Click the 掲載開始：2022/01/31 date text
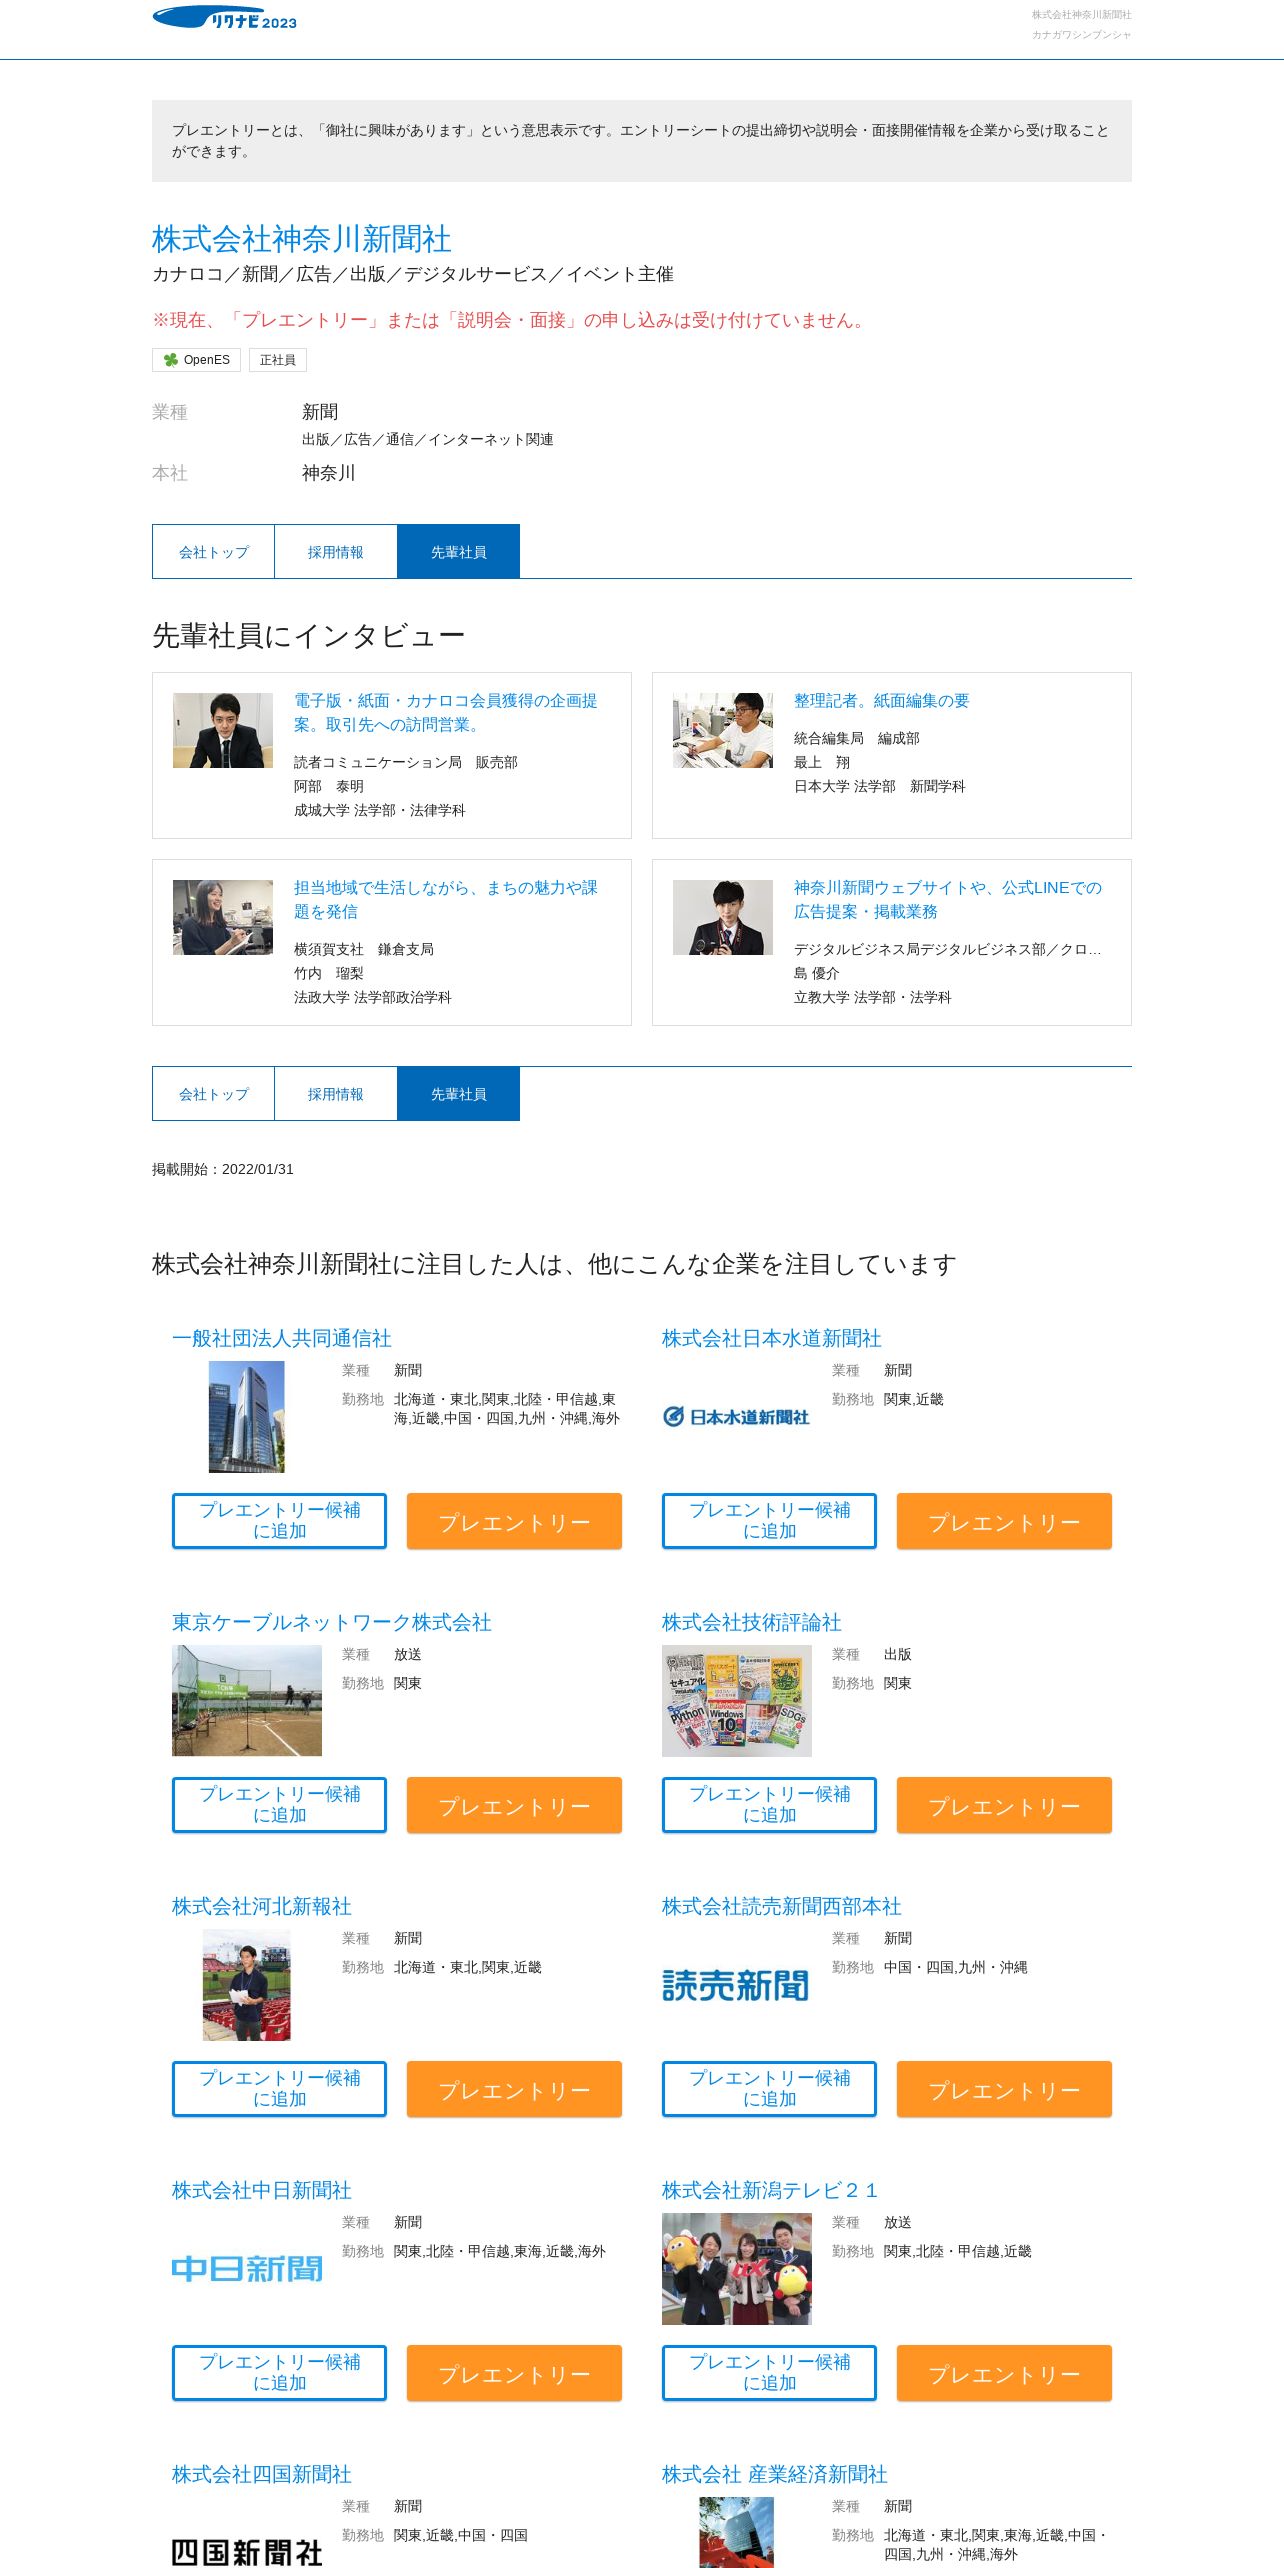Viewport: 1284px width, 2568px height. coord(223,1169)
